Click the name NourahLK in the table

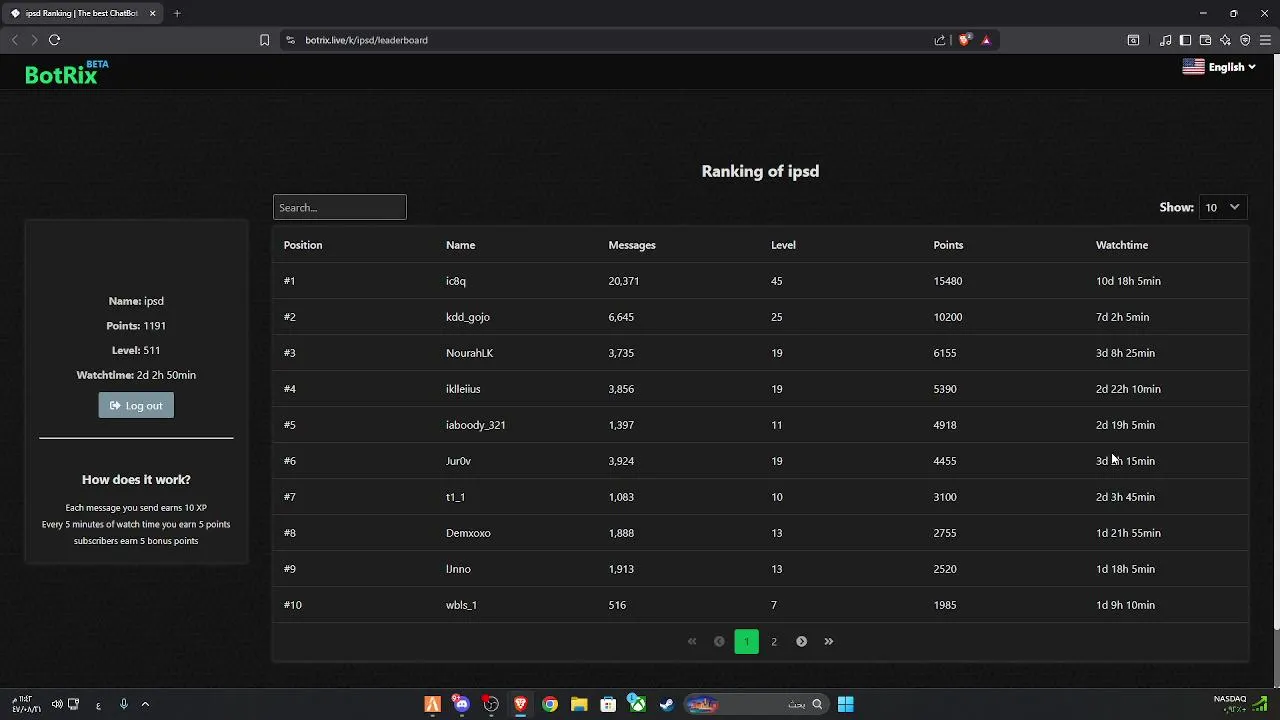(470, 353)
